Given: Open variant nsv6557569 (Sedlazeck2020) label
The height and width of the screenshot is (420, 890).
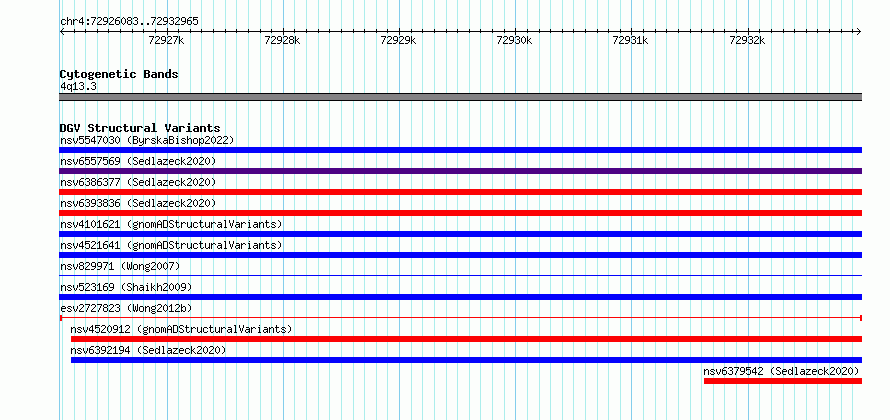Looking at the screenshot, I should coord(138,161).
